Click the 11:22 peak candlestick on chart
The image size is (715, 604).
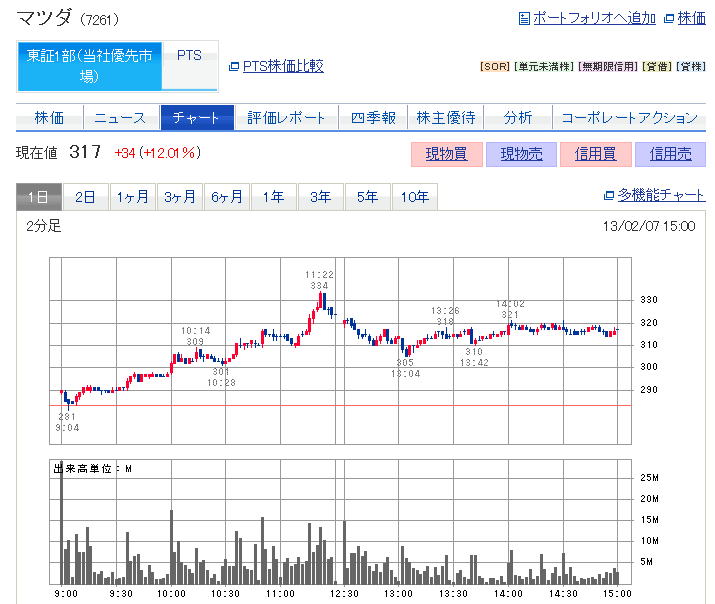(x=322, y=301)
